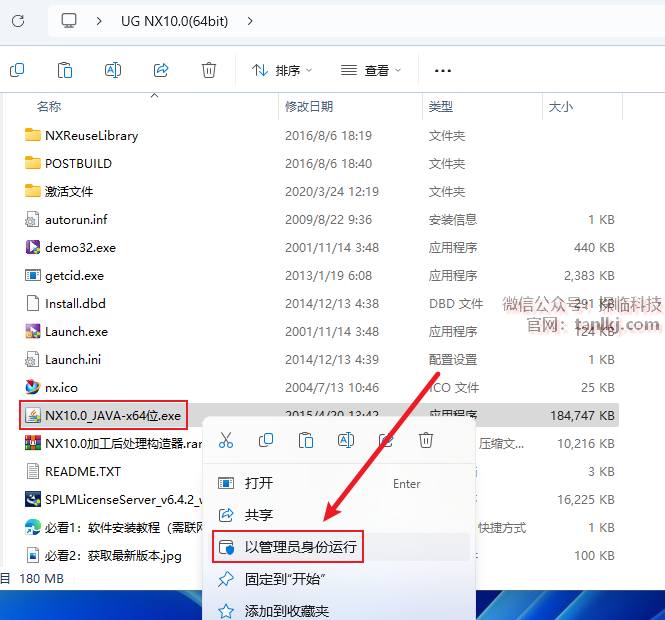Click the NX10.0_JAVA-x64位.exe Java icon

click(33, 415)
